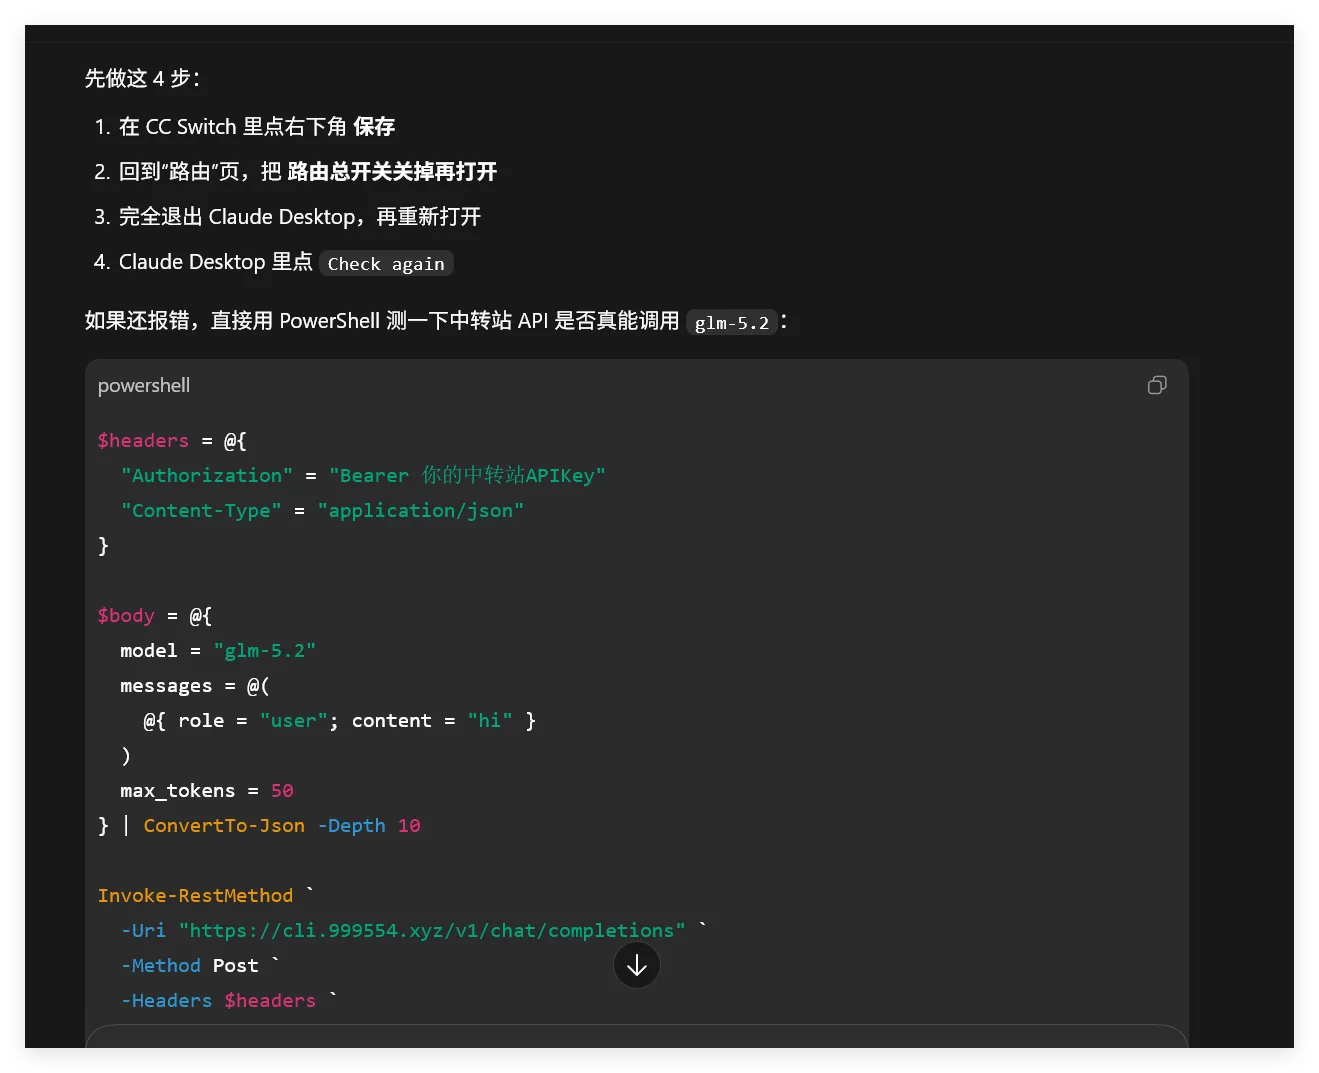Click the 'powershell' language label
Viewport: 1319px width, 1073px height.
point(144,385)
